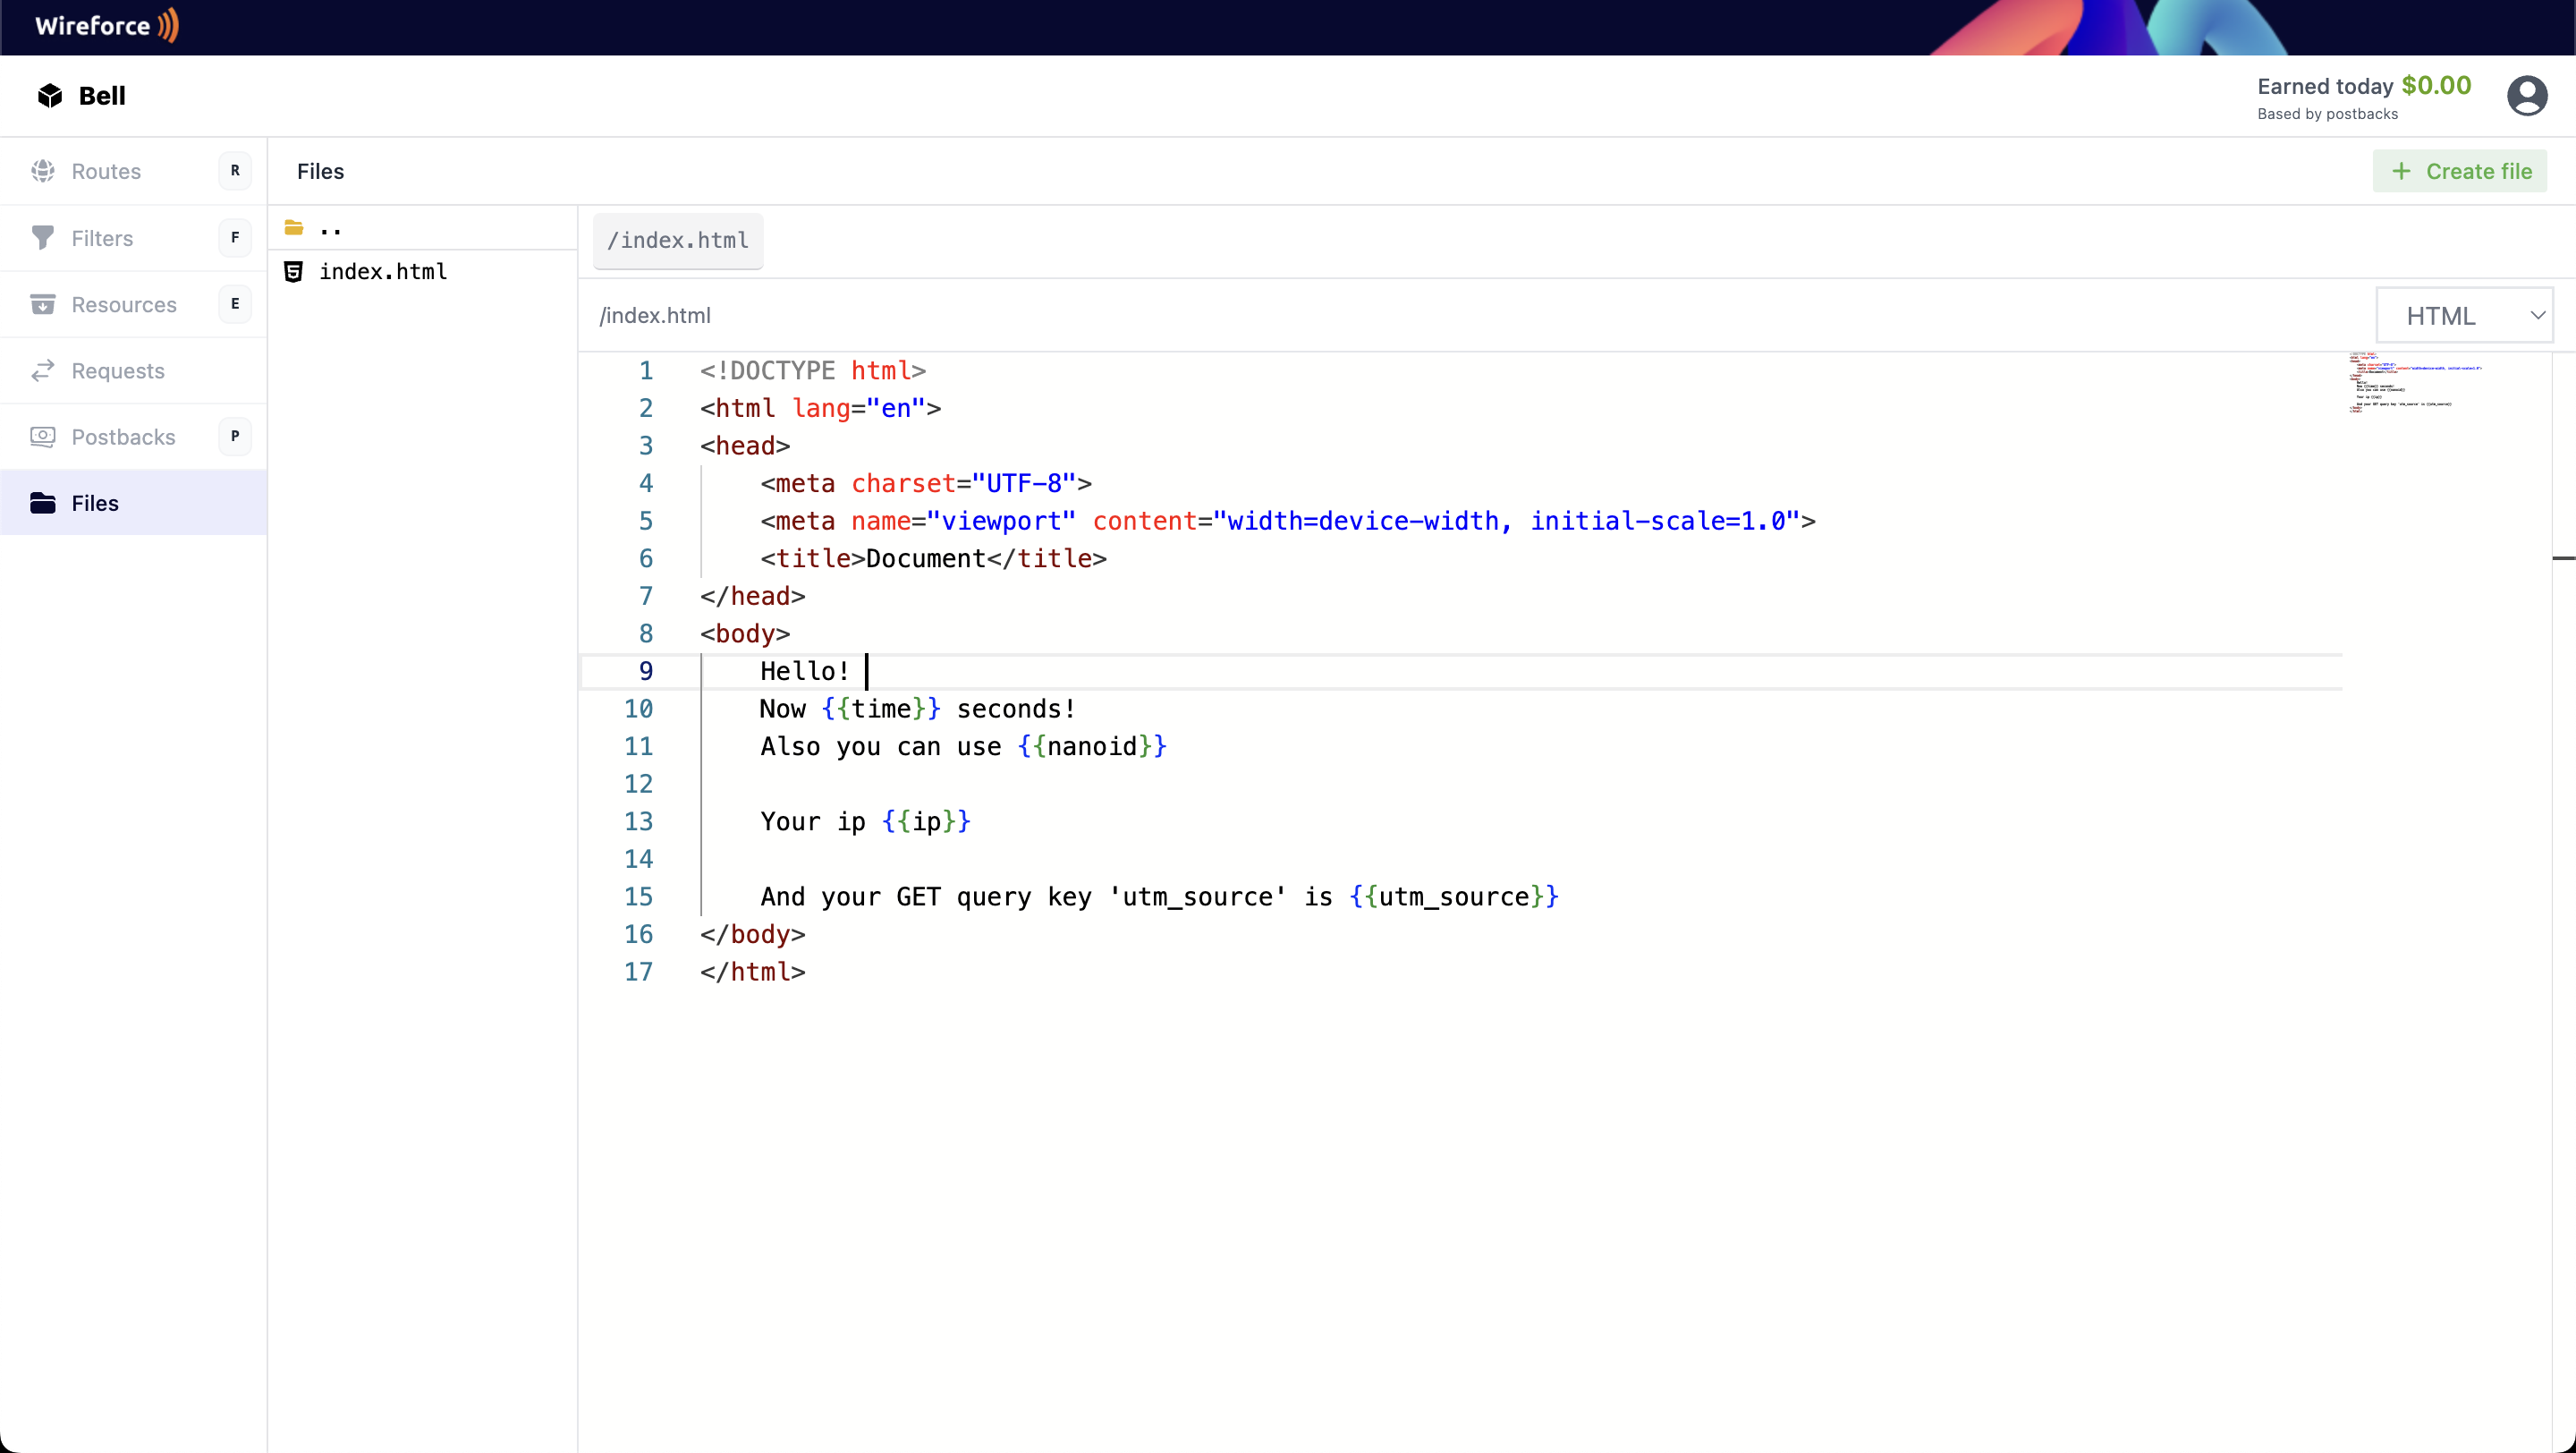Image resolution: width=2576 pixels, height=1453 pixels.
Task: Click the Filters funnel icon
Action: click(42, 238)
